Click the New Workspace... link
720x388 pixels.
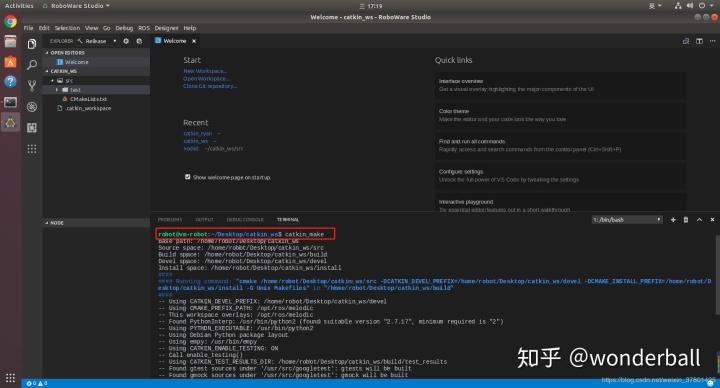205,71
